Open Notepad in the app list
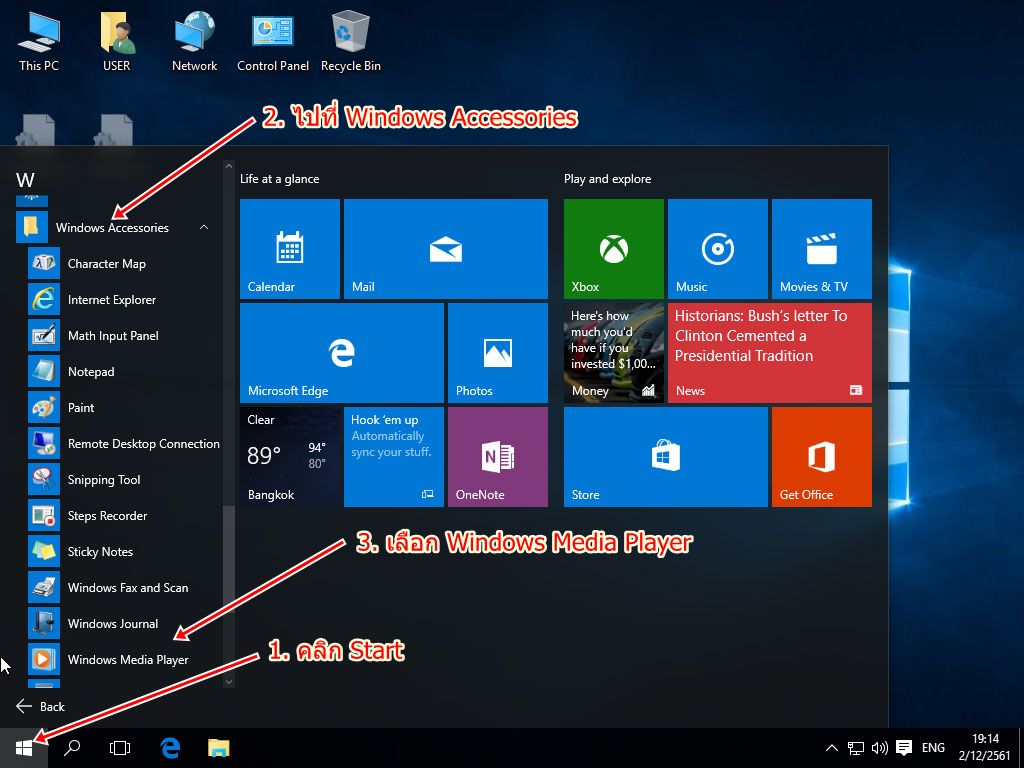 90,372
